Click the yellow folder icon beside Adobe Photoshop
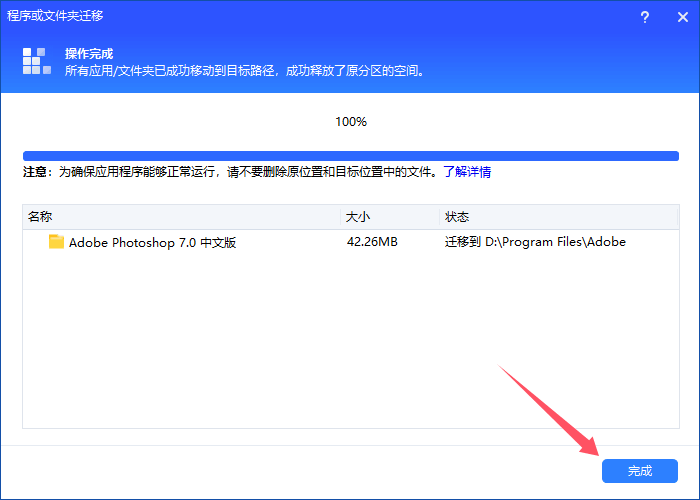The height and width of the screenshot is (500, 700). (x=56, y=242)
